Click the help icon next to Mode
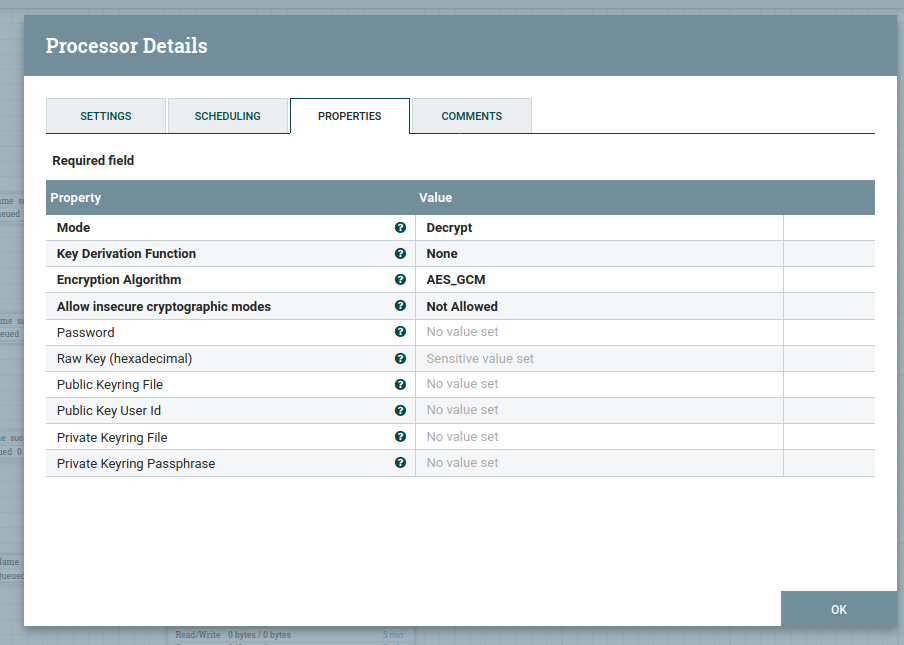 click(400, 228)
